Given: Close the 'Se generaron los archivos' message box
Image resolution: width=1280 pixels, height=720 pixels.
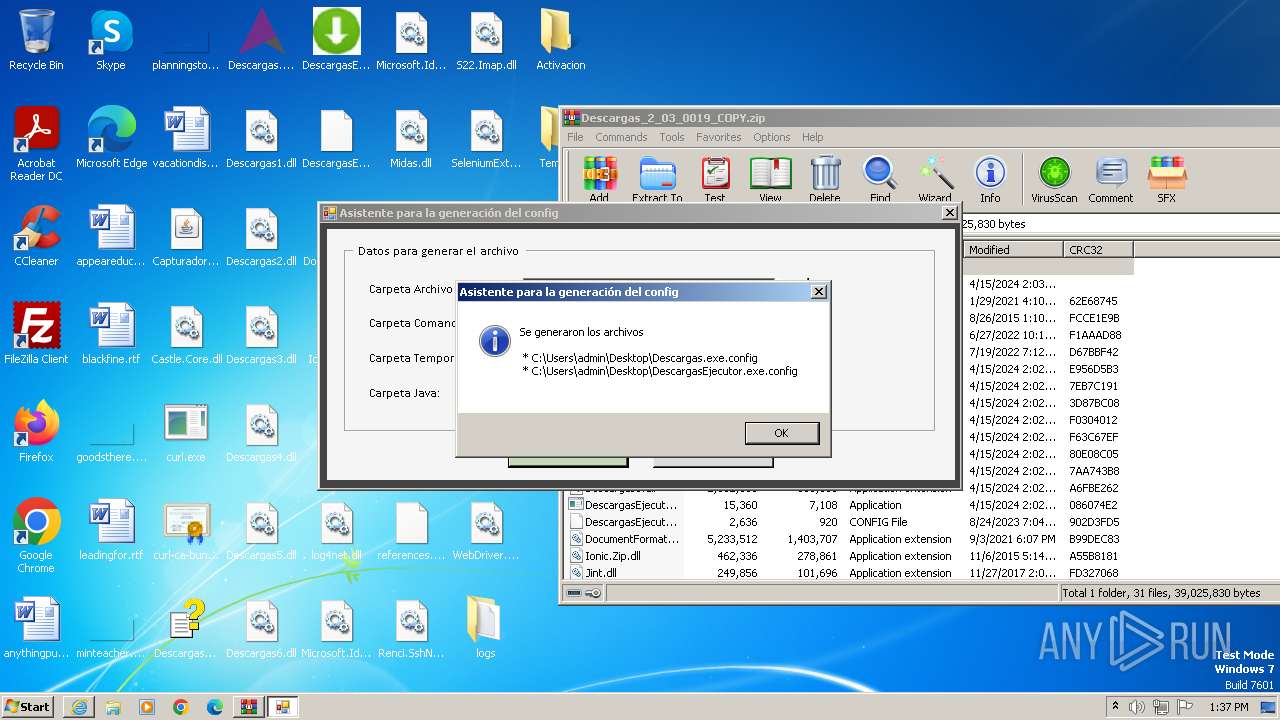Looking at the screenshot, I should 818,292.
